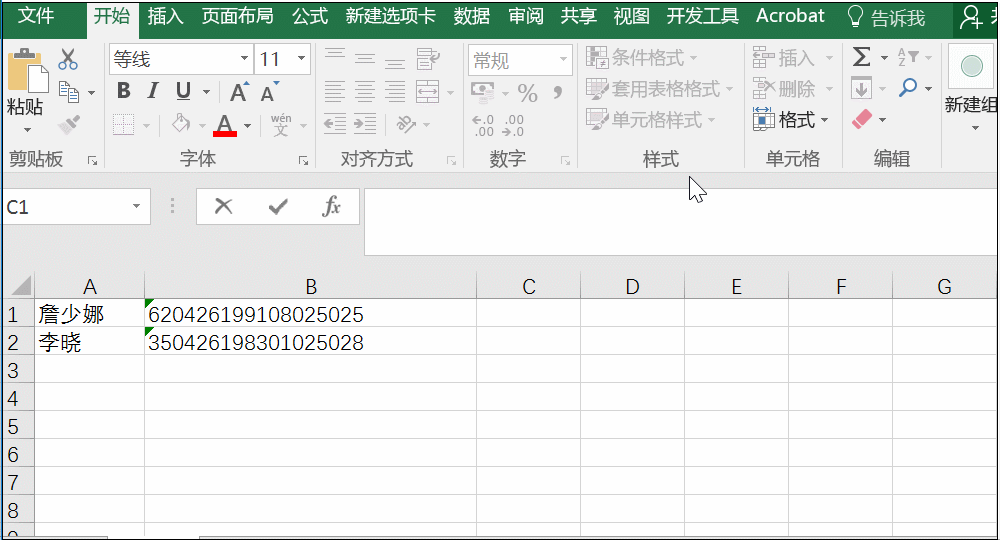The width and height of the screenshot is (1000, 540).
Task: Toggle Italic formatting
Action: click(x=153, y=91)
